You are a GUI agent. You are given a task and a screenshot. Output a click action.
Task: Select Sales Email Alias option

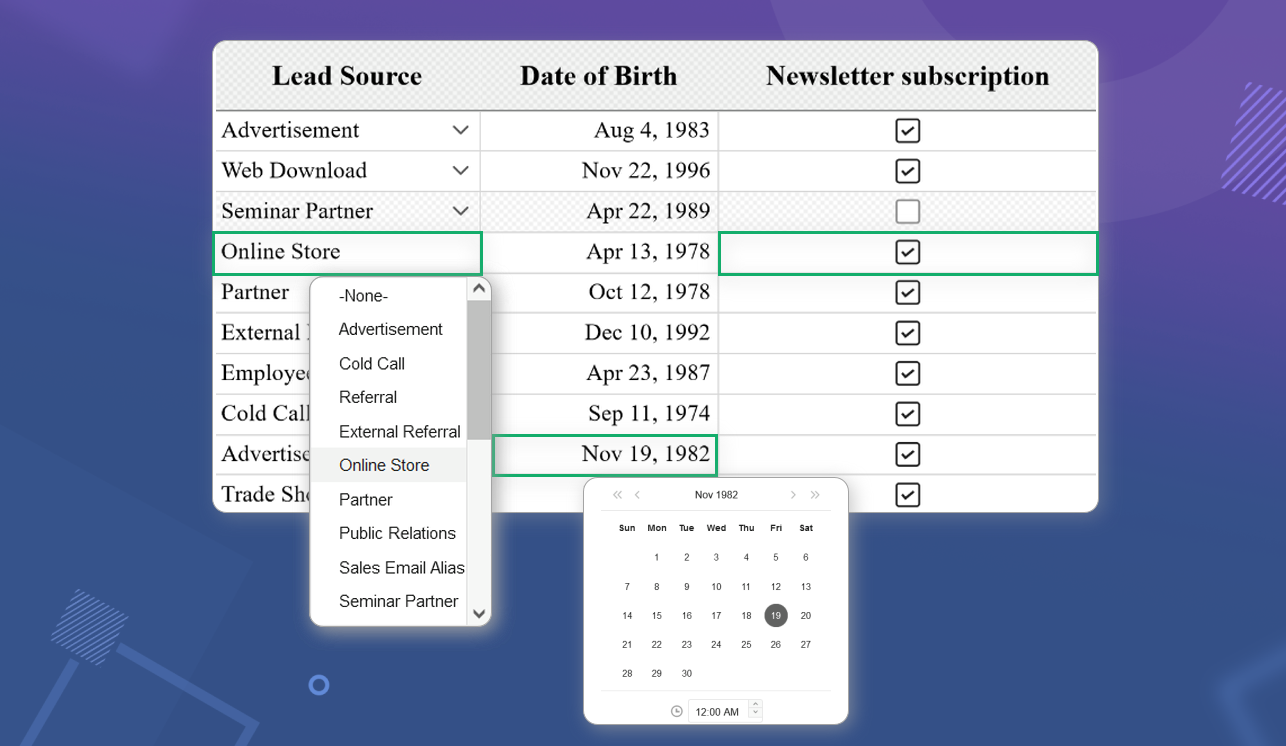[388, 568]
